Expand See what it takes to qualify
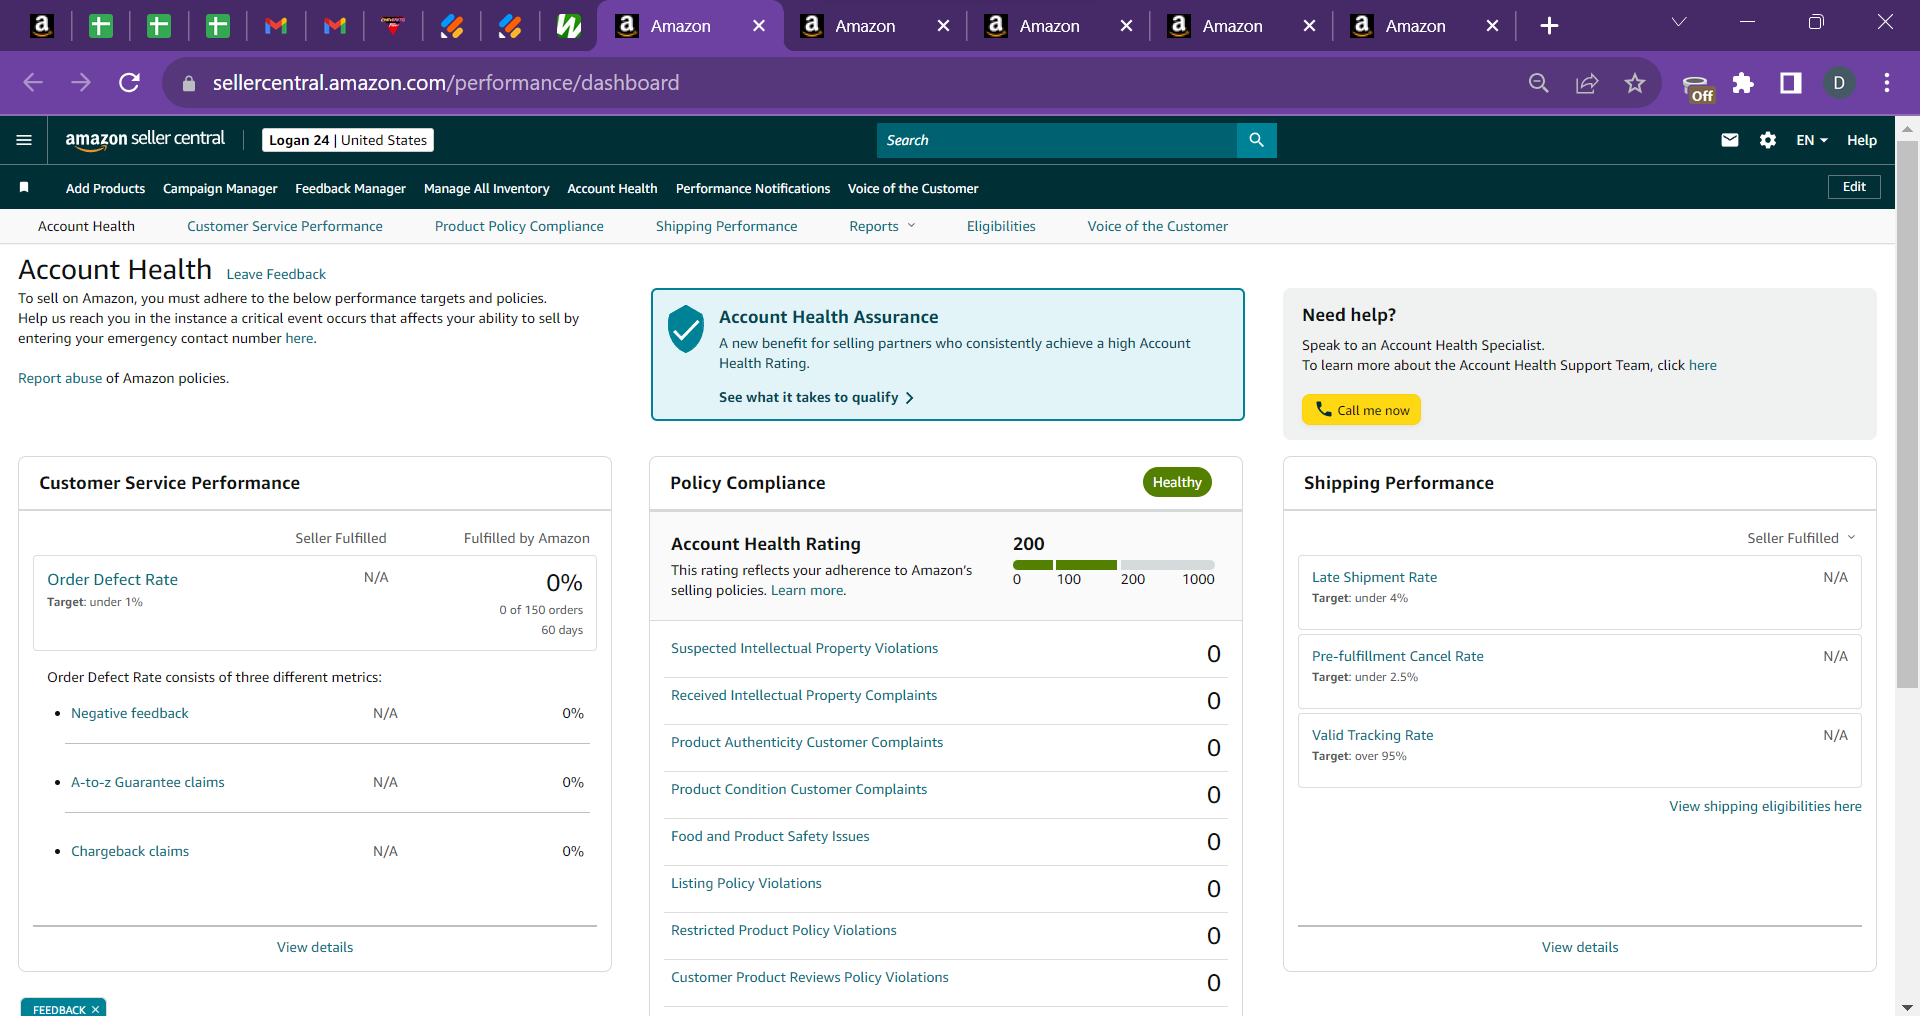 tap(816, 397)
